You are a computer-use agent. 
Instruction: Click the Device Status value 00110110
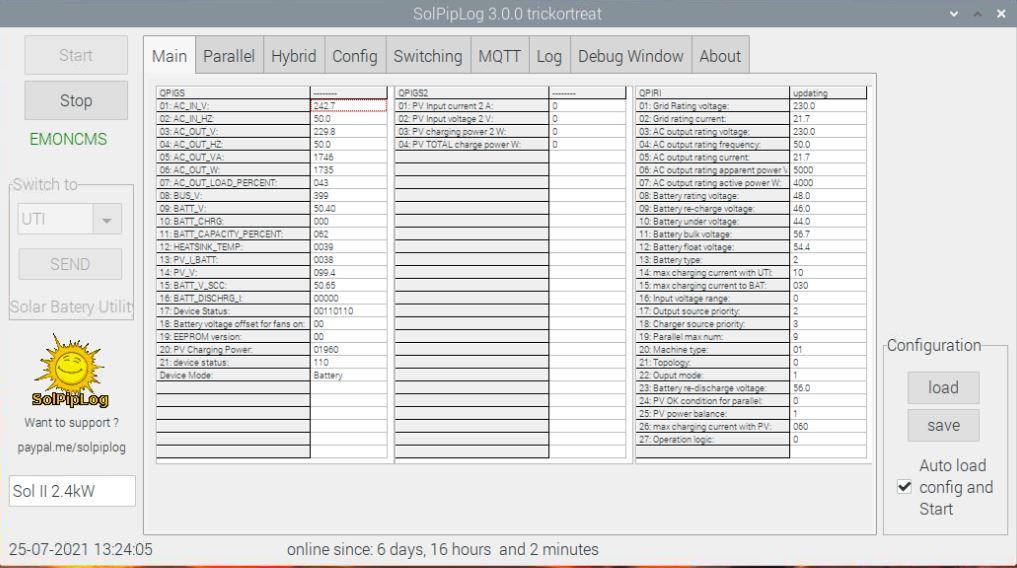[x=349, y=311]
